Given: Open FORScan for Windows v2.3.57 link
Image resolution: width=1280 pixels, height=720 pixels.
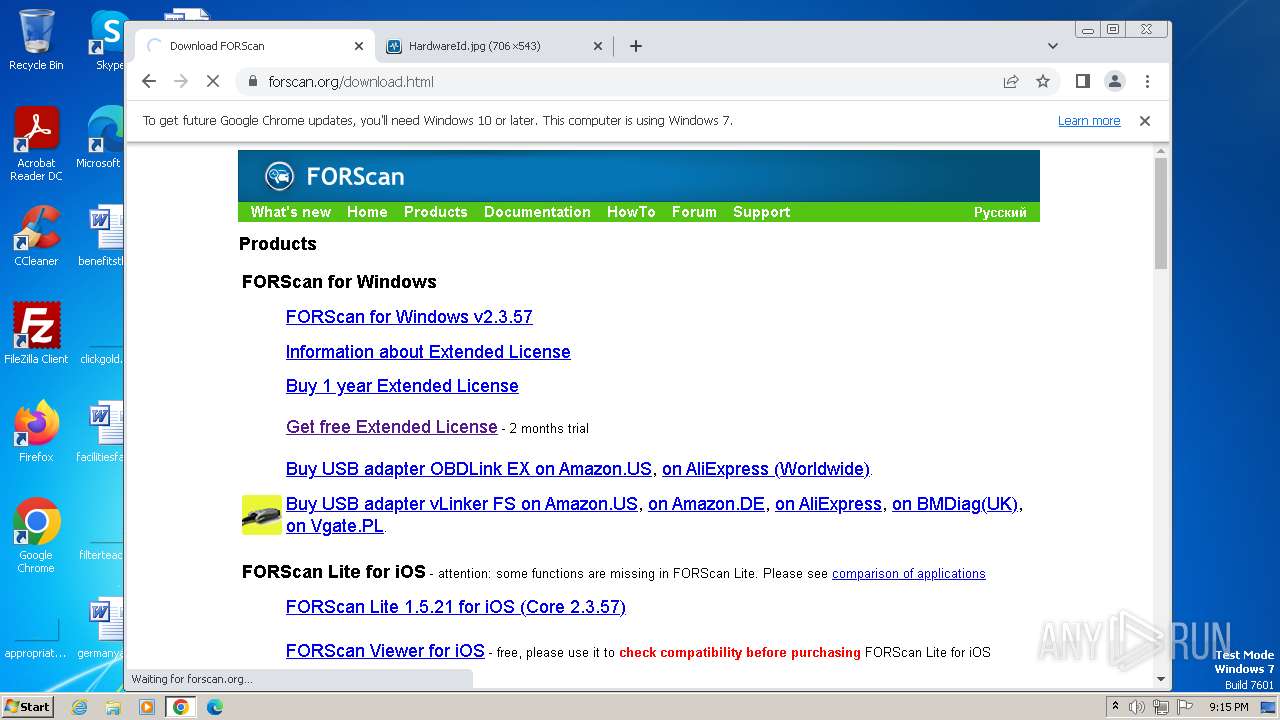Looking at the screenshot, I should (x=409, y=317).
